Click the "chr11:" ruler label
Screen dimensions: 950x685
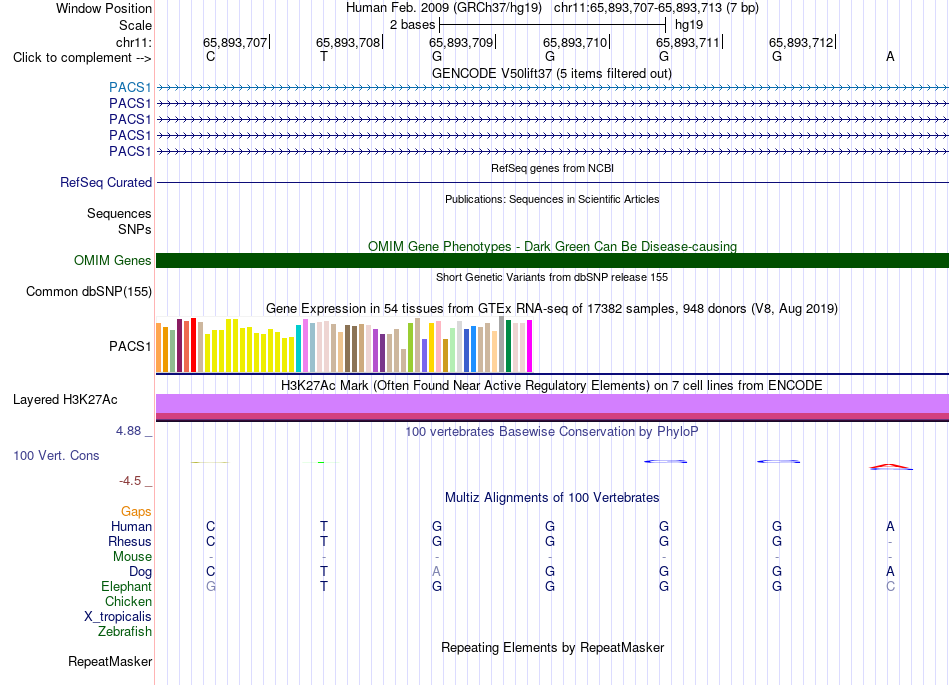(x=134, y=42)
